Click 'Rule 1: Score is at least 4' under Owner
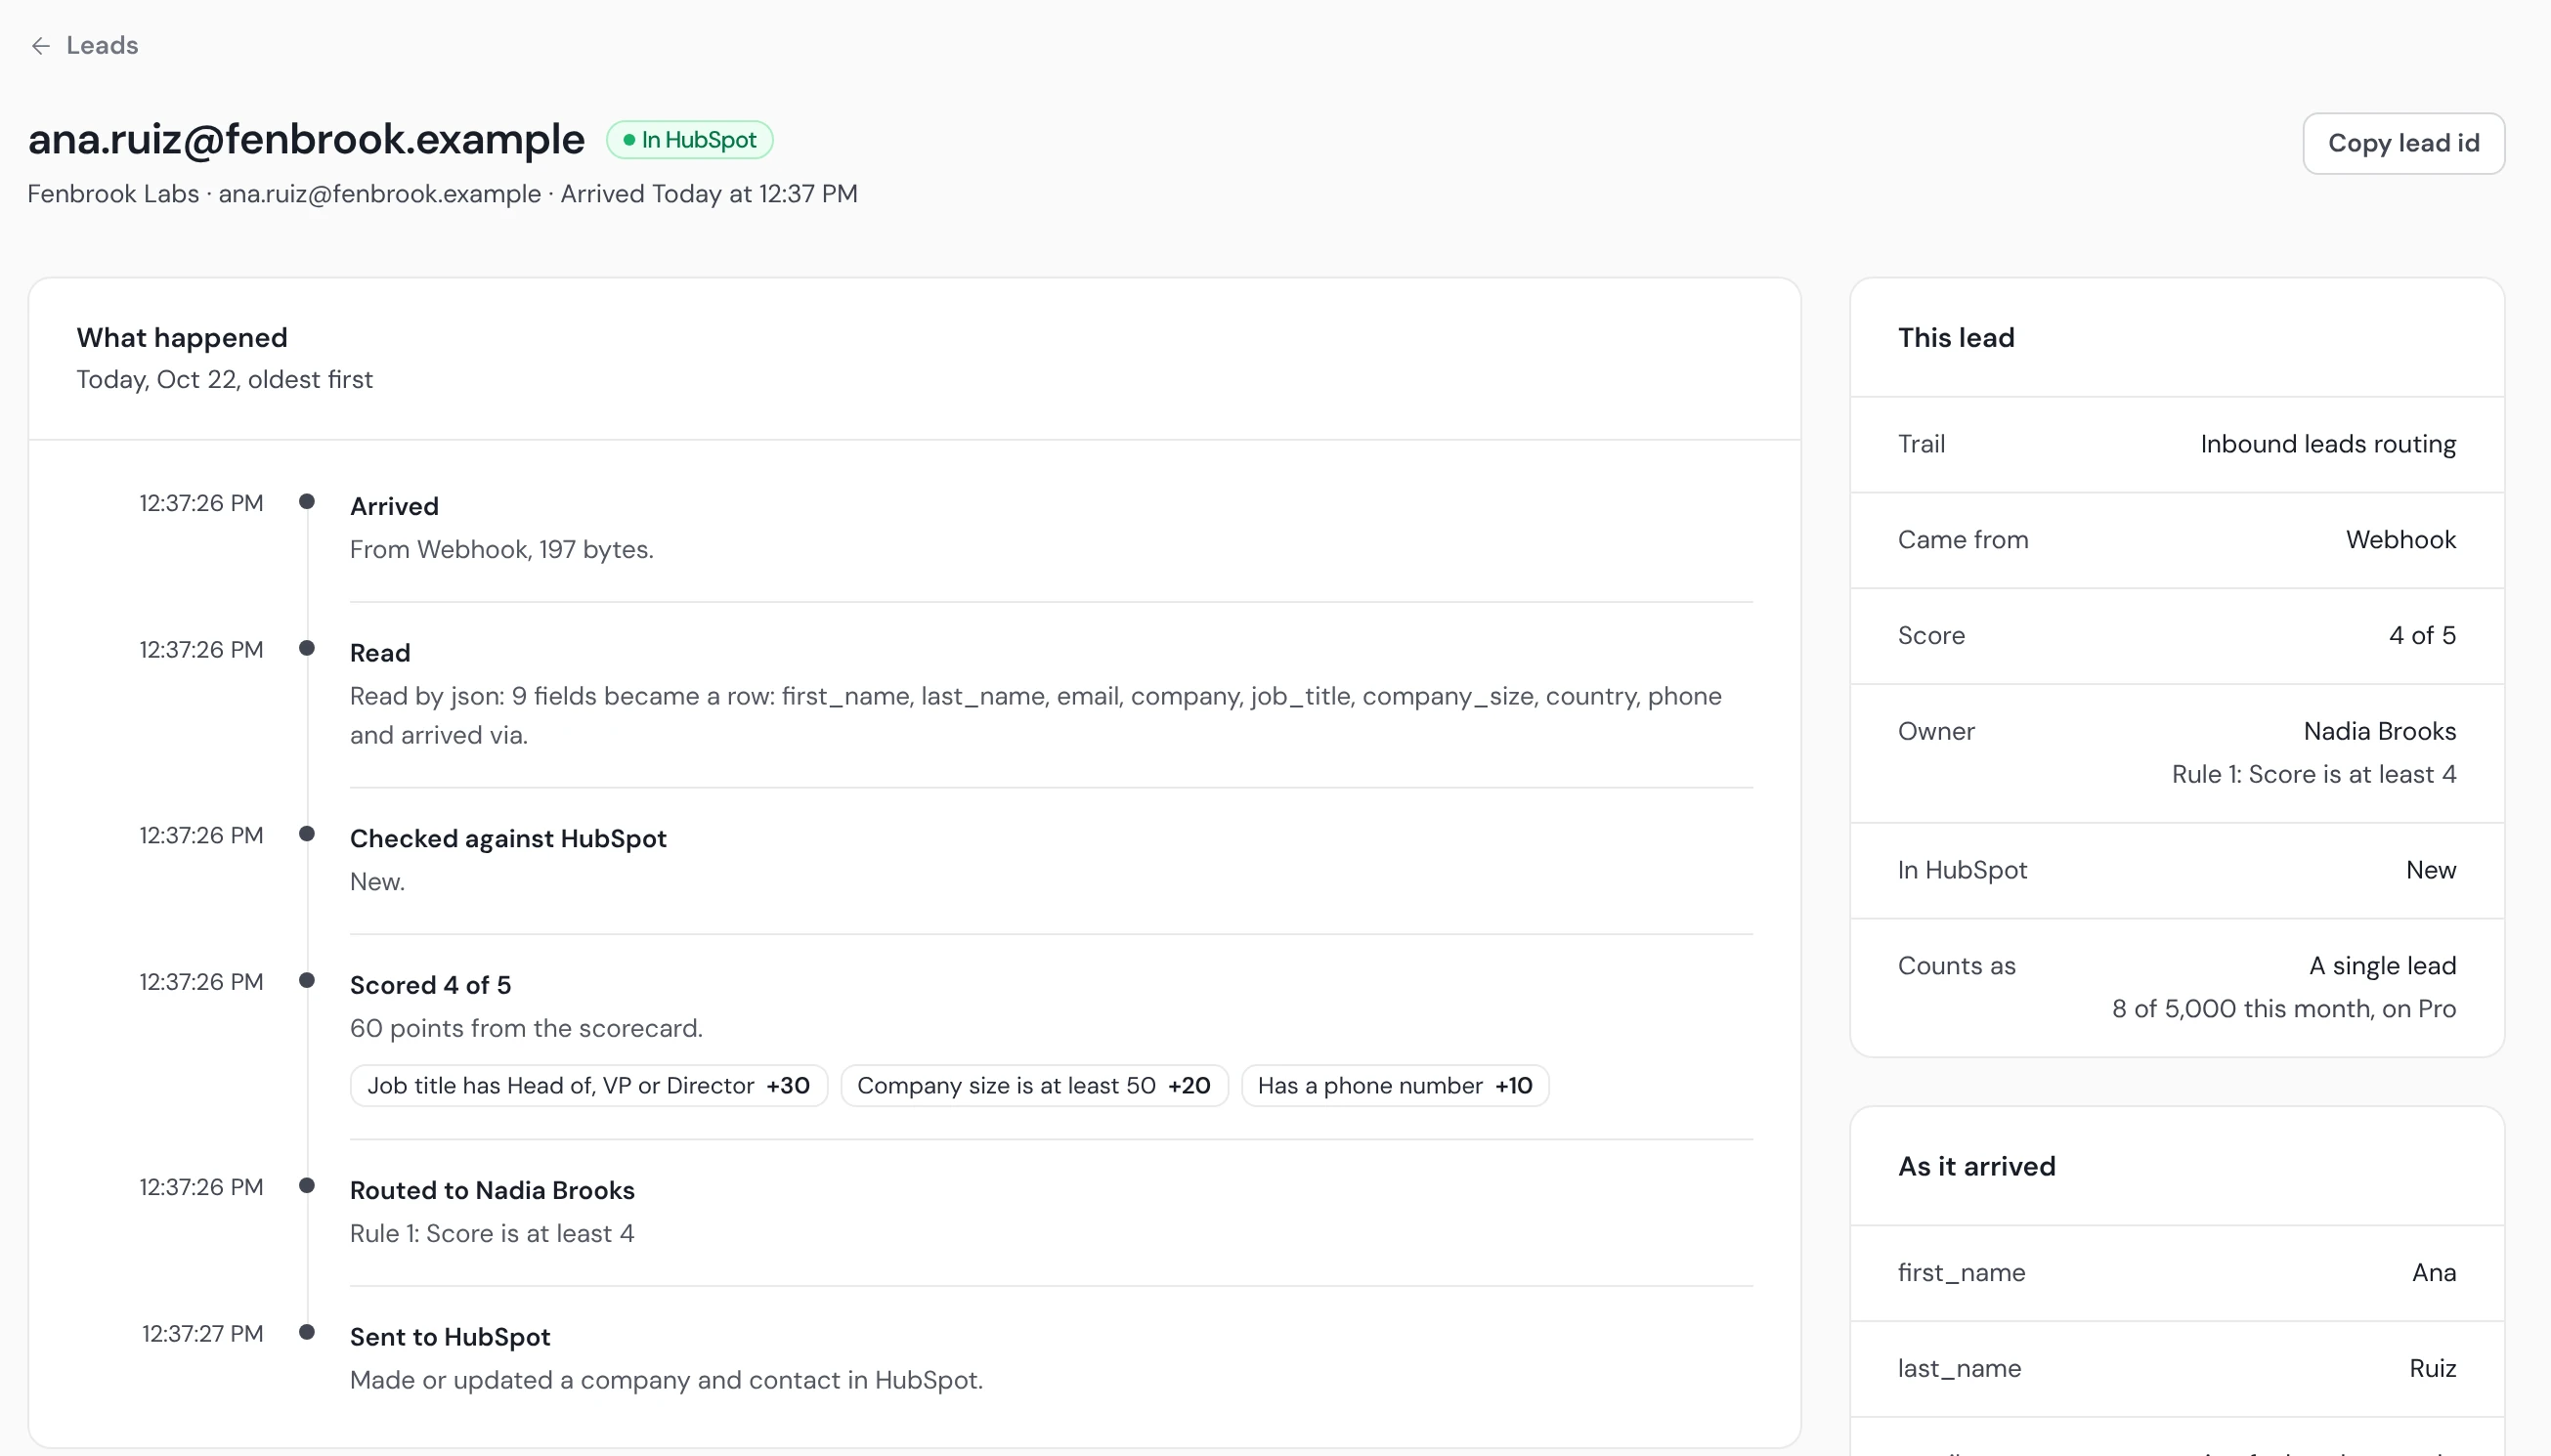Image resolution: width=2551 pixels, height=1456 pixels. tap(2314, 774)
